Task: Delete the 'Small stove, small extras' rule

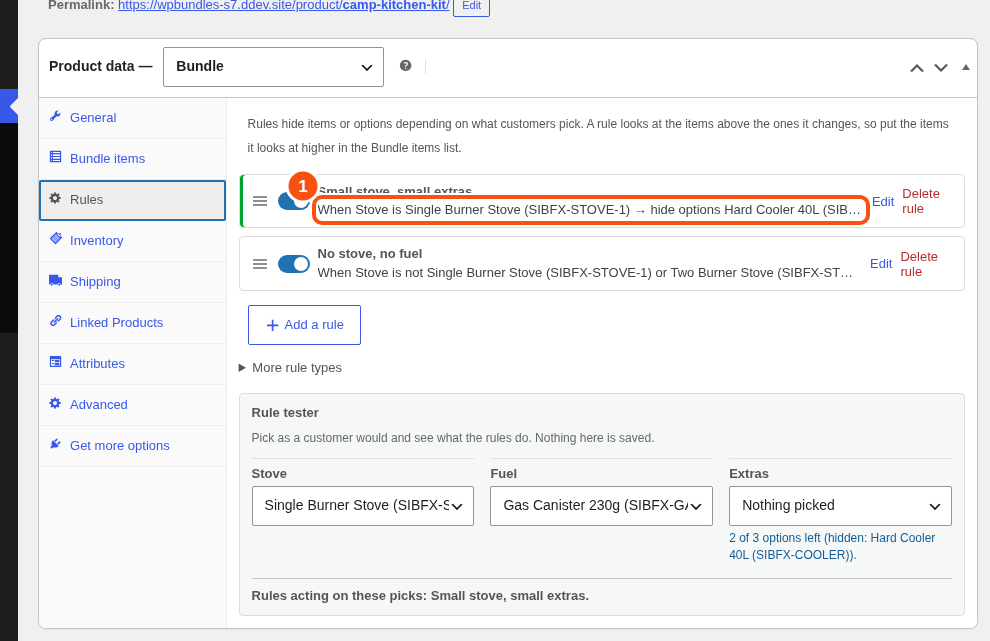Action: [921, 201]
